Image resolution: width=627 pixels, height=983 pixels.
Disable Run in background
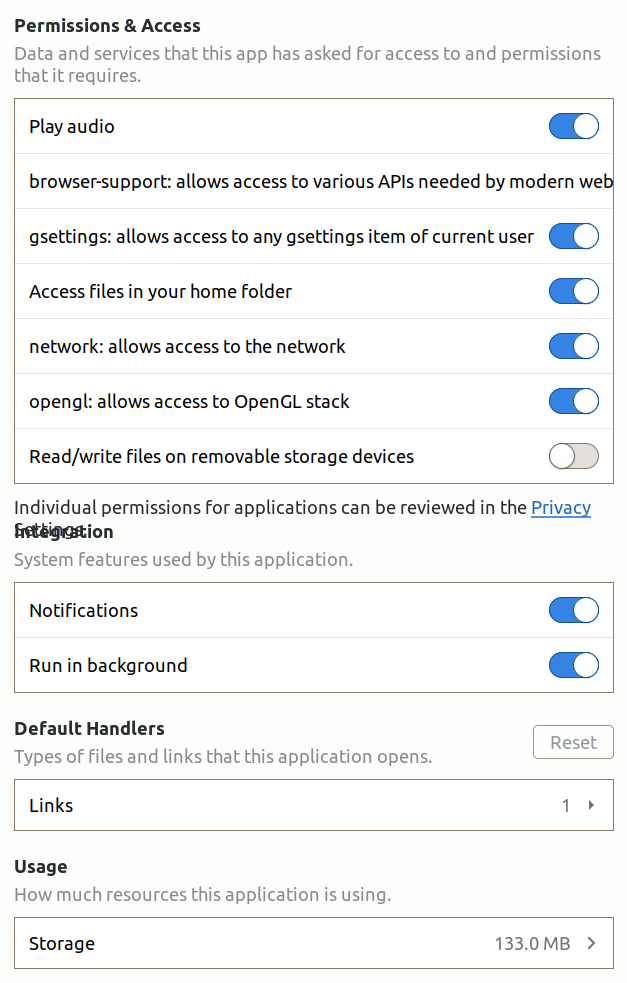click(x=573, y=665)
